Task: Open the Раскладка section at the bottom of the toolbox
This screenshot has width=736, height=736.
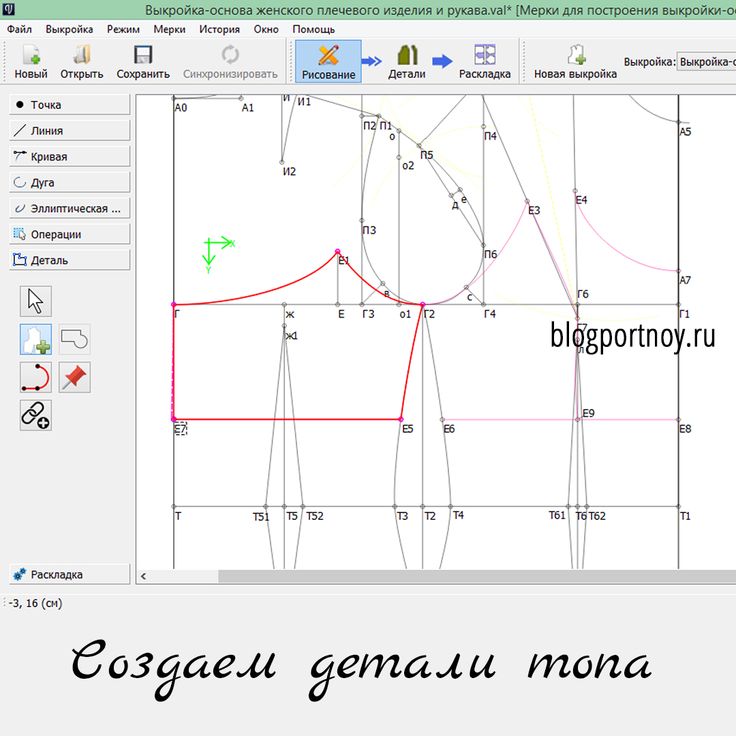Action: (x=69, y=574)
